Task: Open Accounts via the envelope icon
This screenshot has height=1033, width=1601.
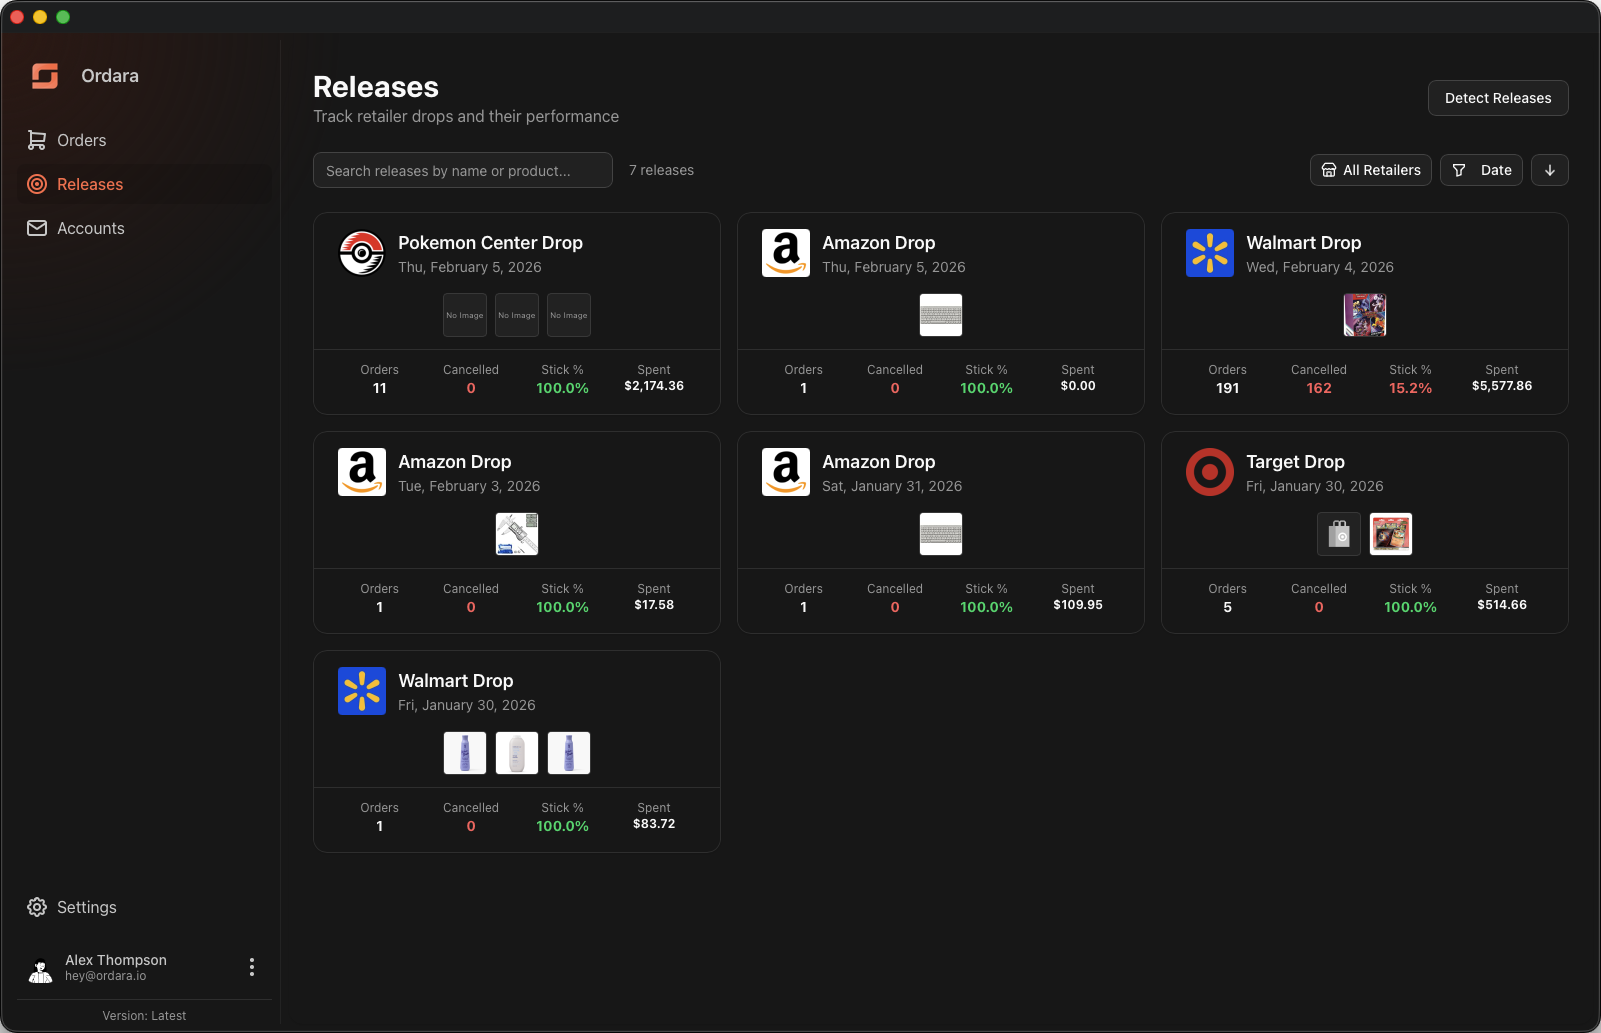Action: (x=37, y=228)
